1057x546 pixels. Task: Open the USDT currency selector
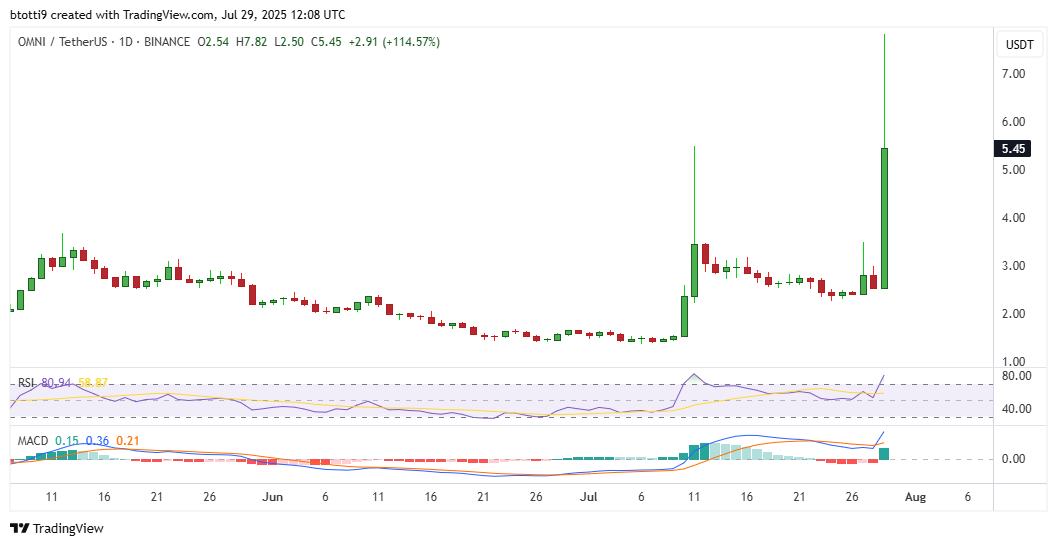[1019, 44]
